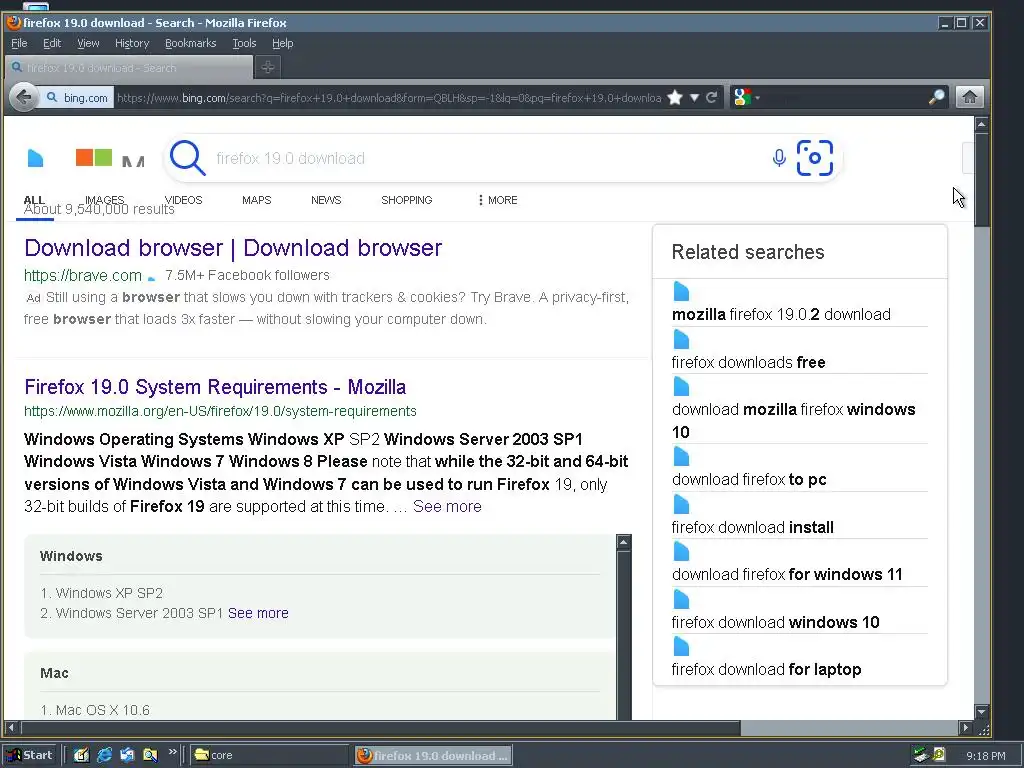Go back with the browser back arrow

[24, 98]
